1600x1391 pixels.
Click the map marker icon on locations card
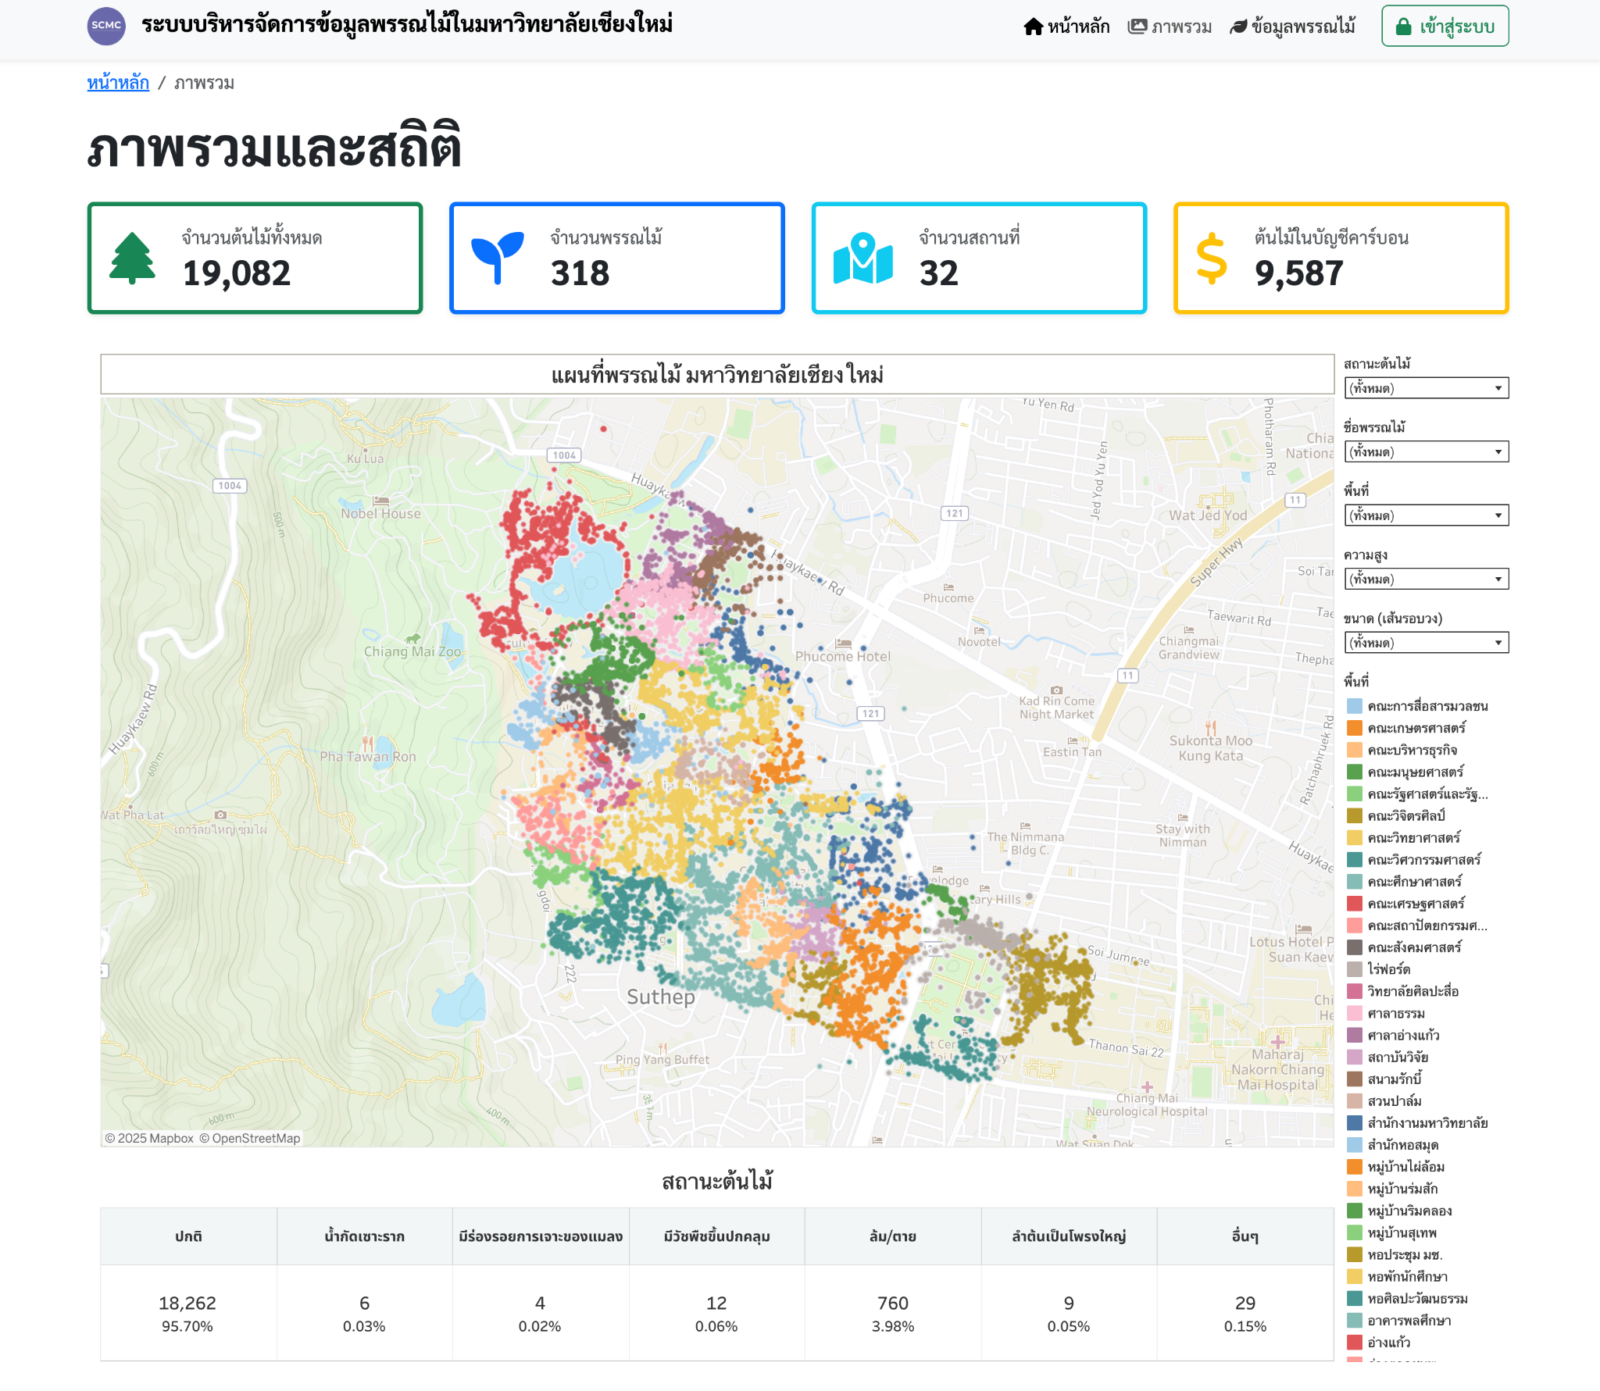(862, 259)
